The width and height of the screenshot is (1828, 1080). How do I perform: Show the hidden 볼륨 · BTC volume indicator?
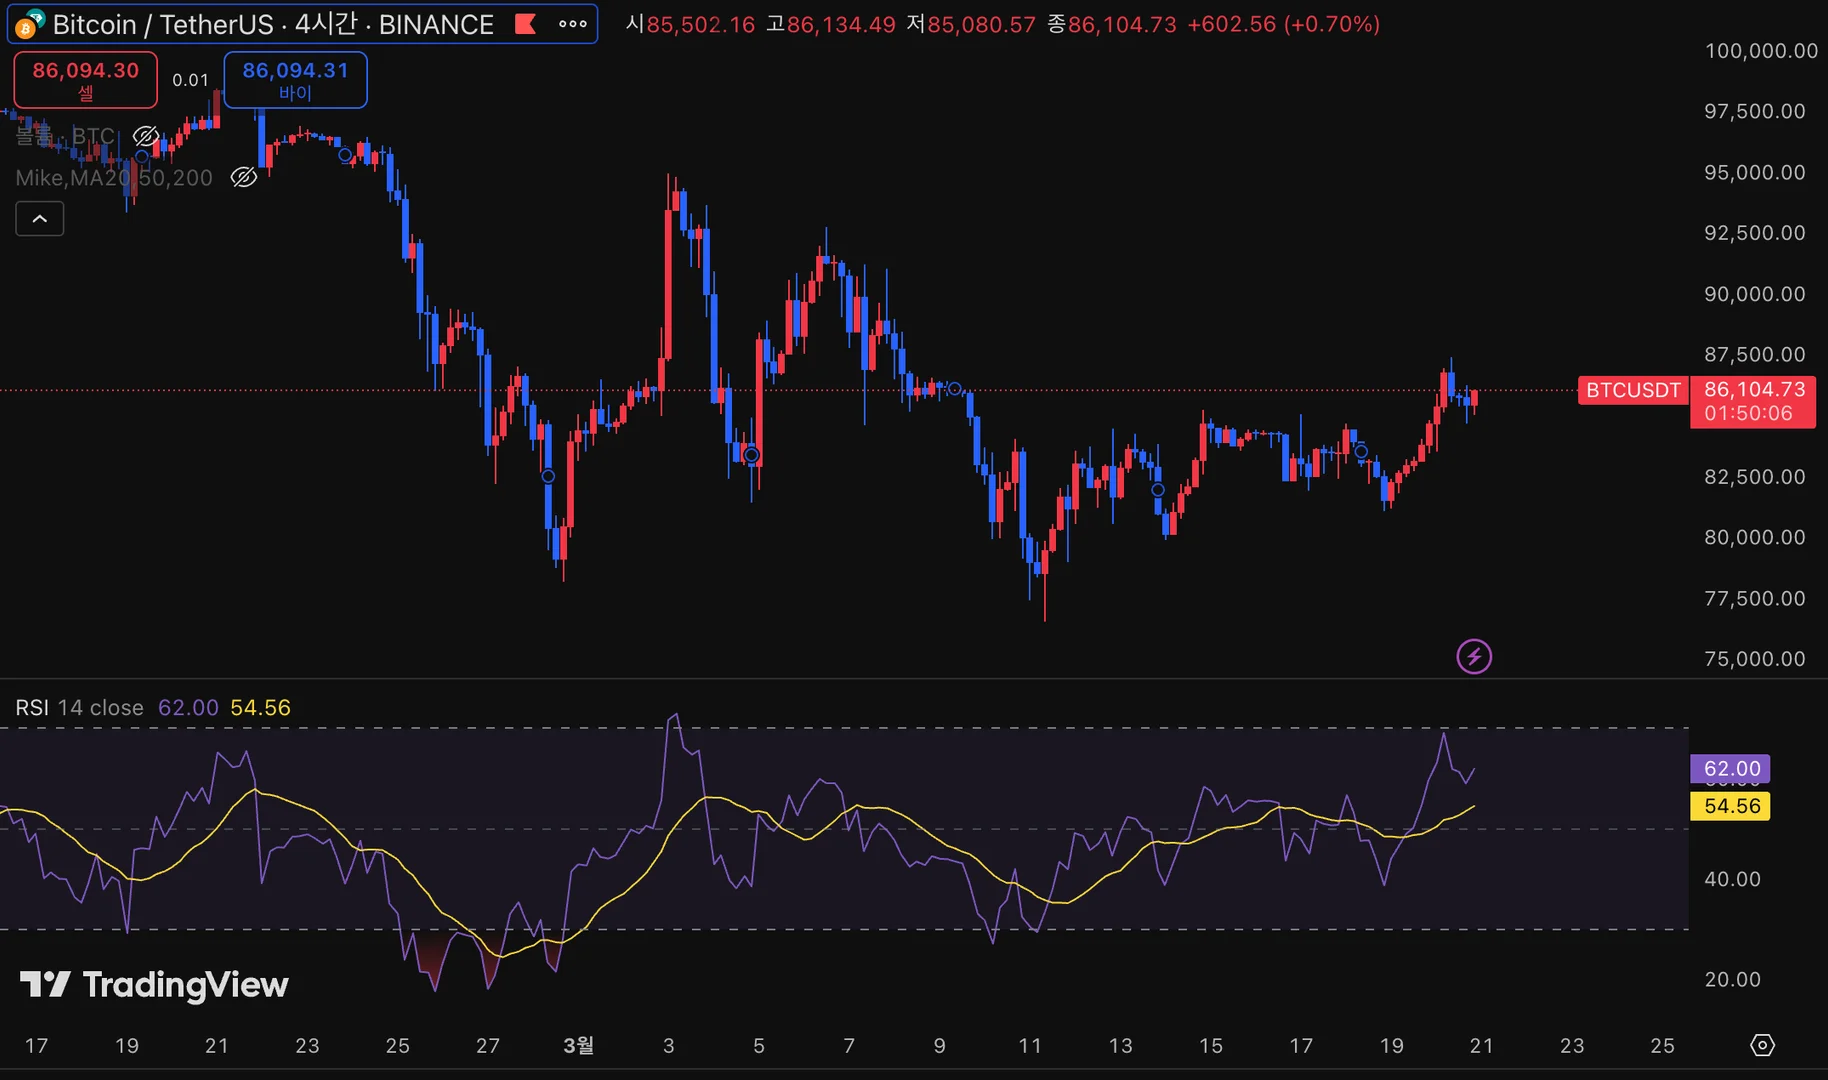point(146,136)
